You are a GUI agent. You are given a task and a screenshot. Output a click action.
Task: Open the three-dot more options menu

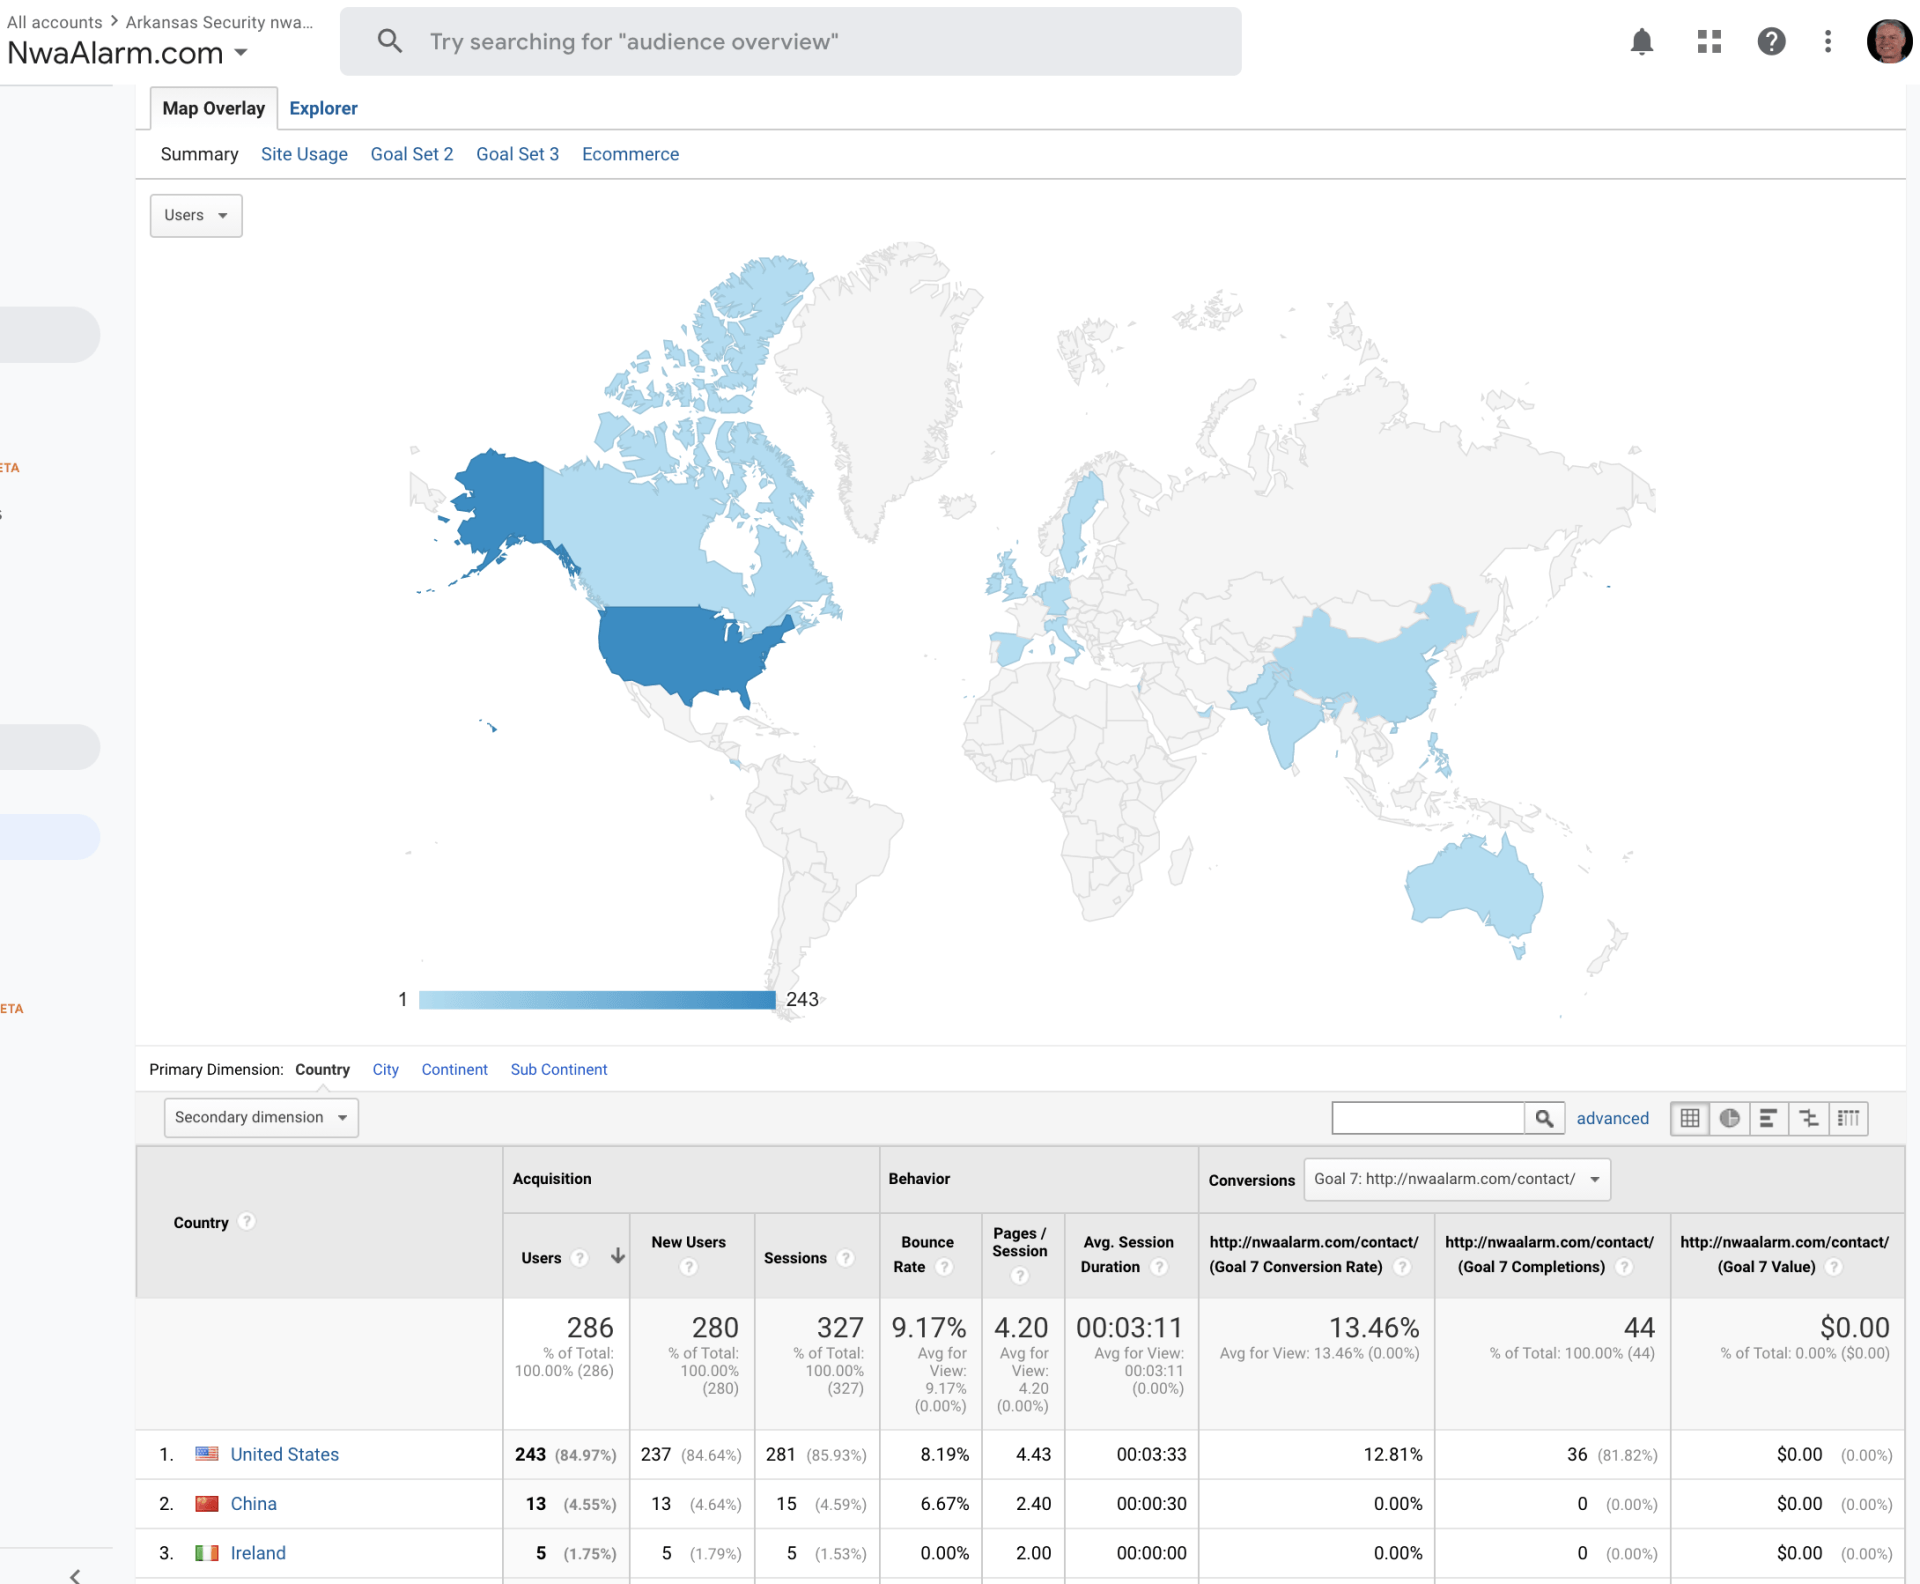[x=1827, y=41]
